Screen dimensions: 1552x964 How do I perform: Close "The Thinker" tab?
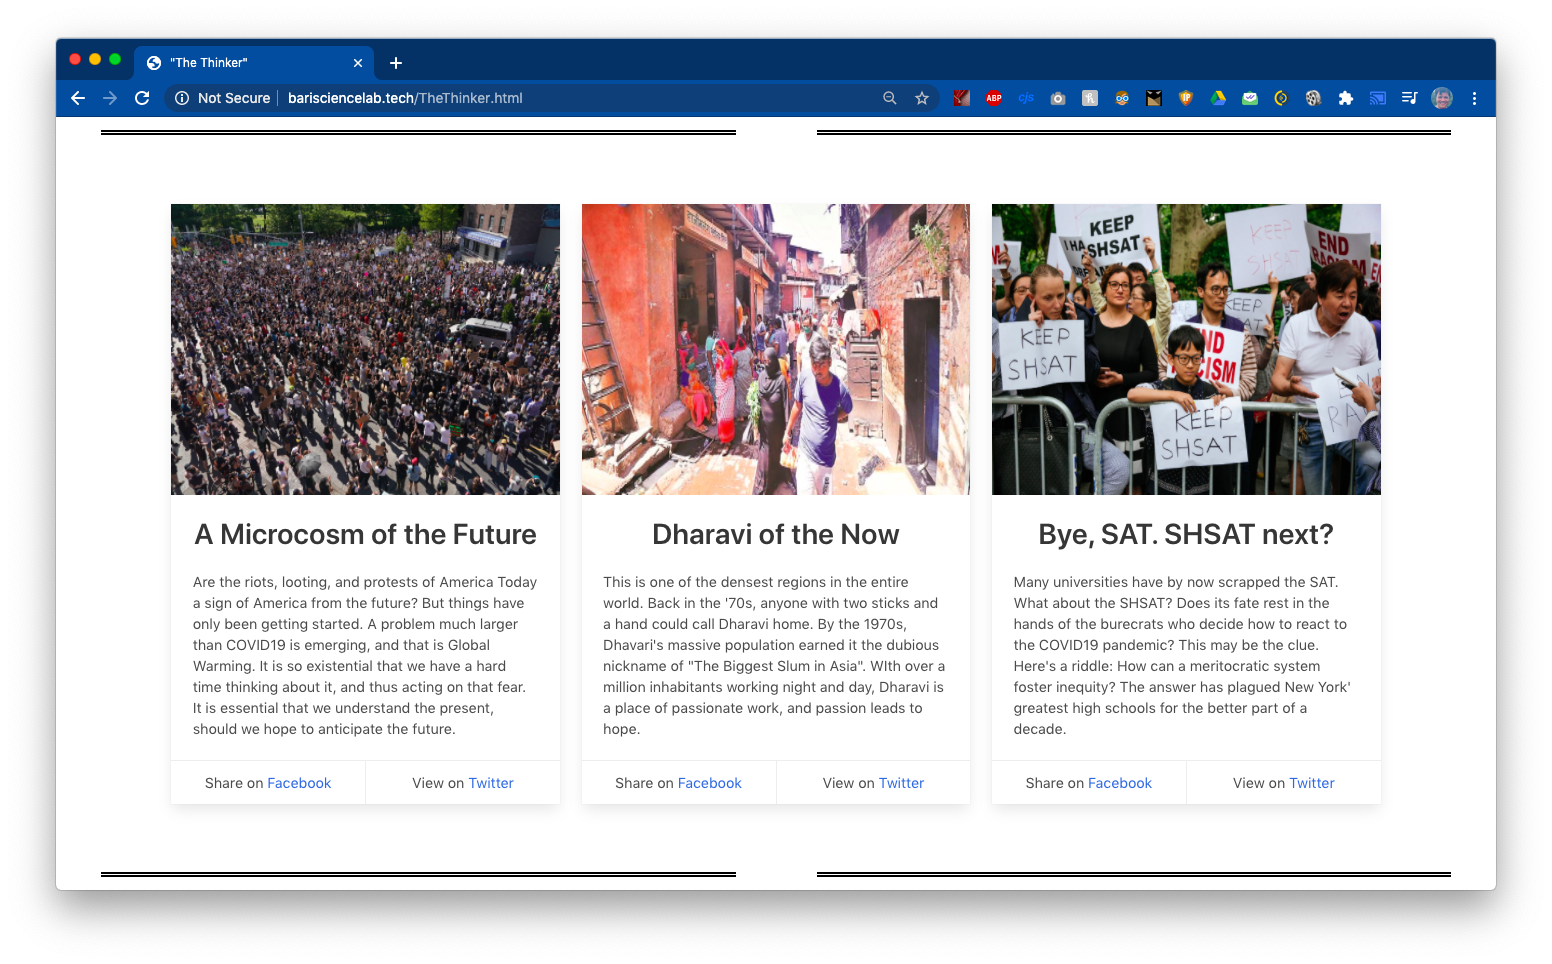(x=358, y=63)
